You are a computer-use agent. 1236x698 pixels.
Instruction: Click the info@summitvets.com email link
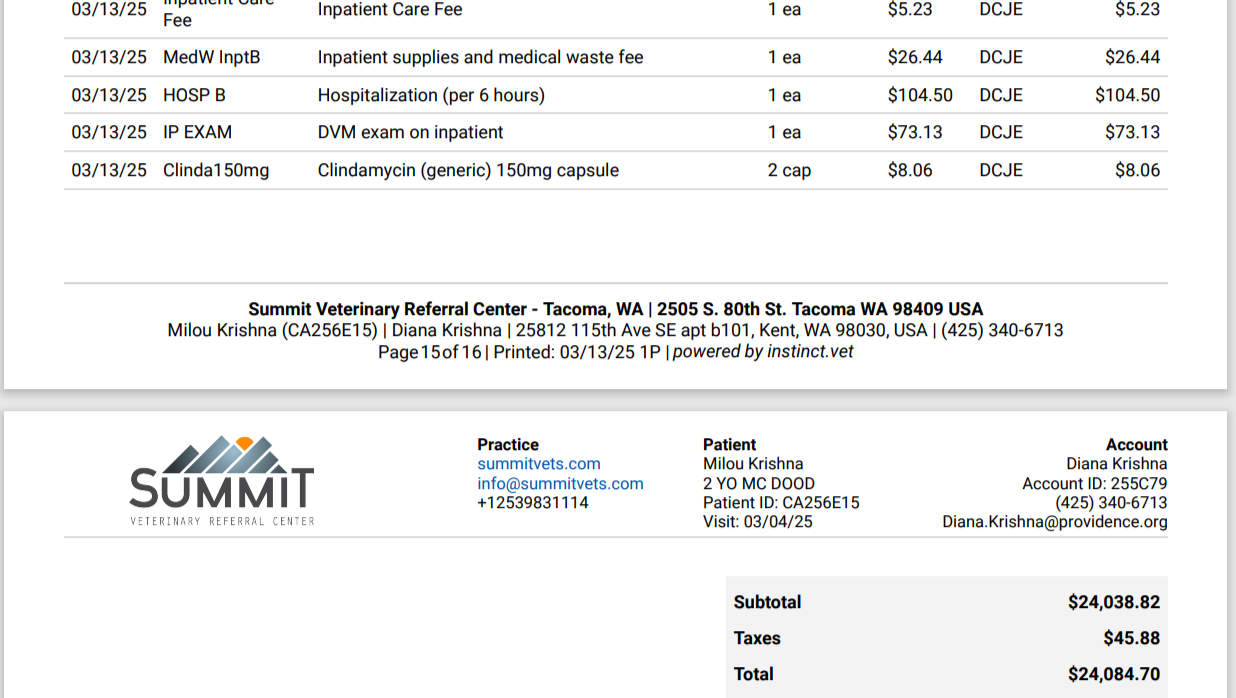pos(560,484)
